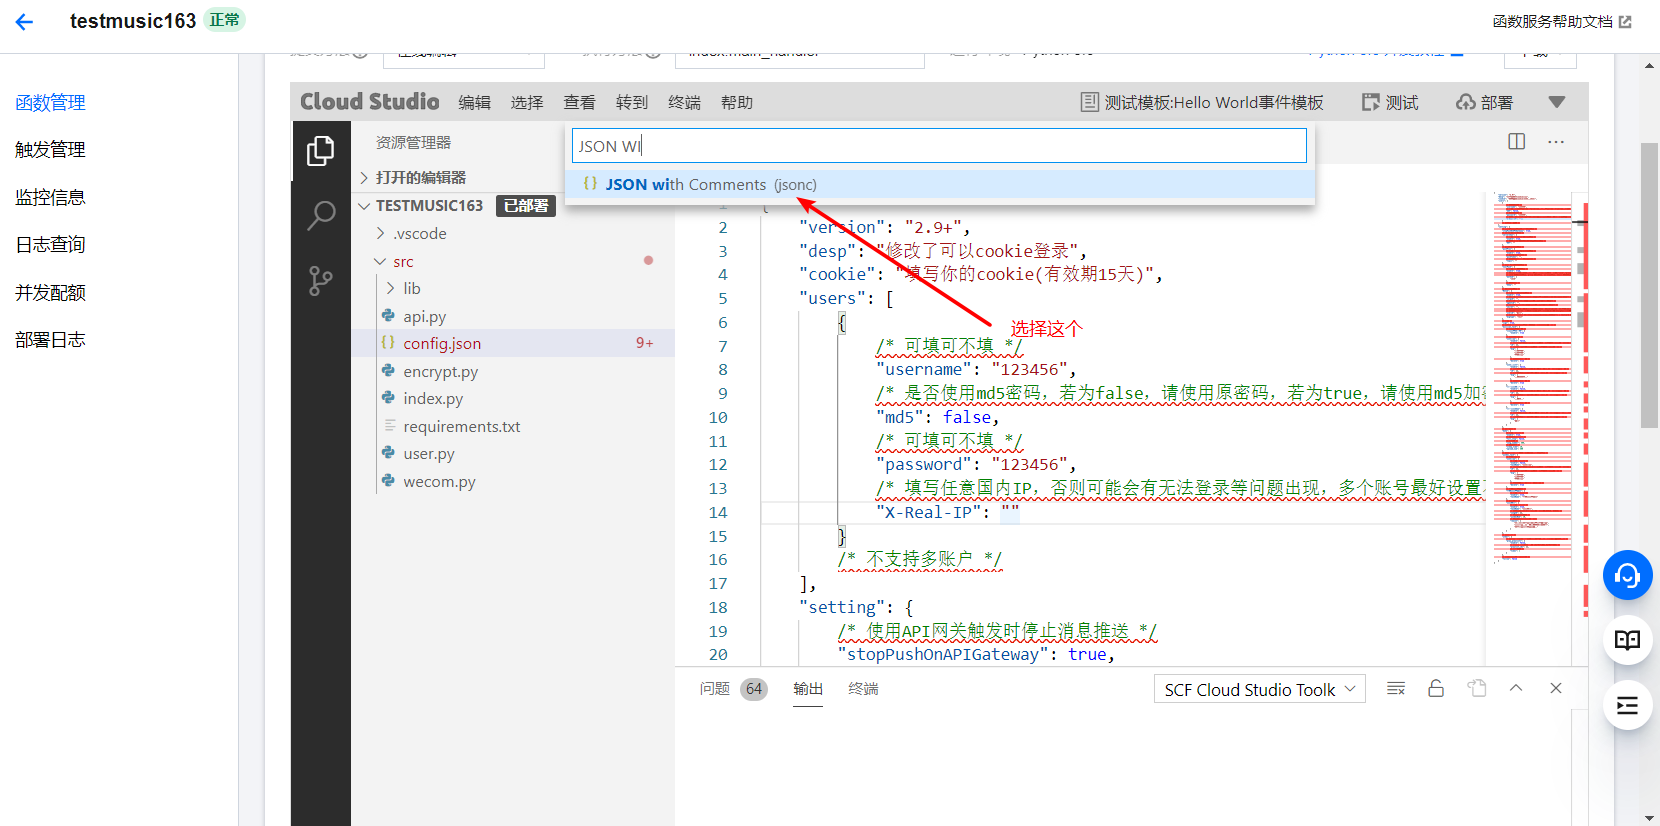This screenshot has width=1660, height=826.
Task: Open the customer service headset button
Action: coord(1628,575)
